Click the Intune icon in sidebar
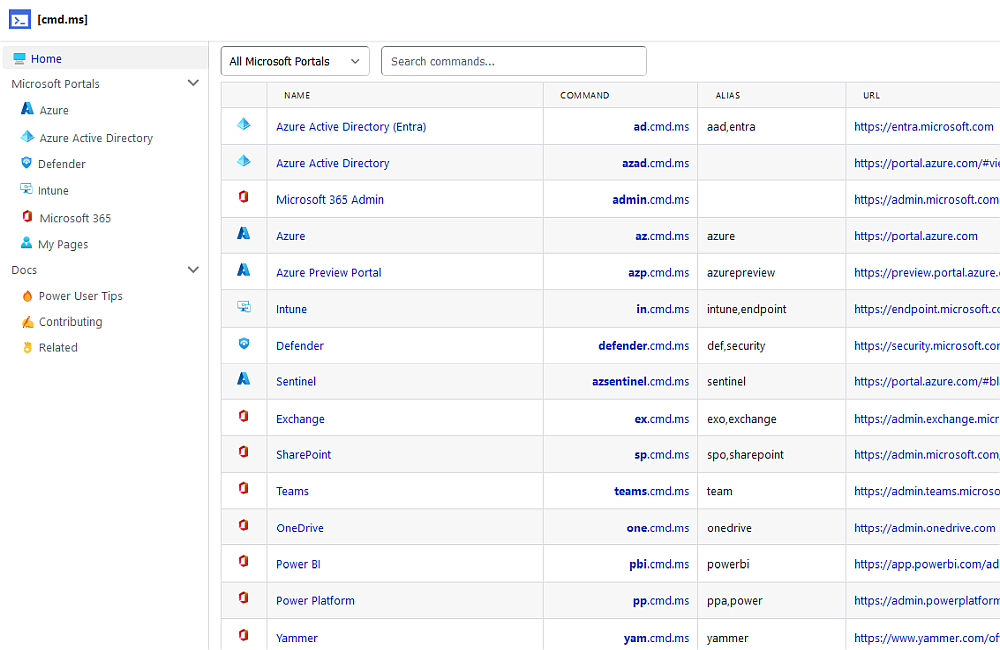 click(x=26, y=189)
